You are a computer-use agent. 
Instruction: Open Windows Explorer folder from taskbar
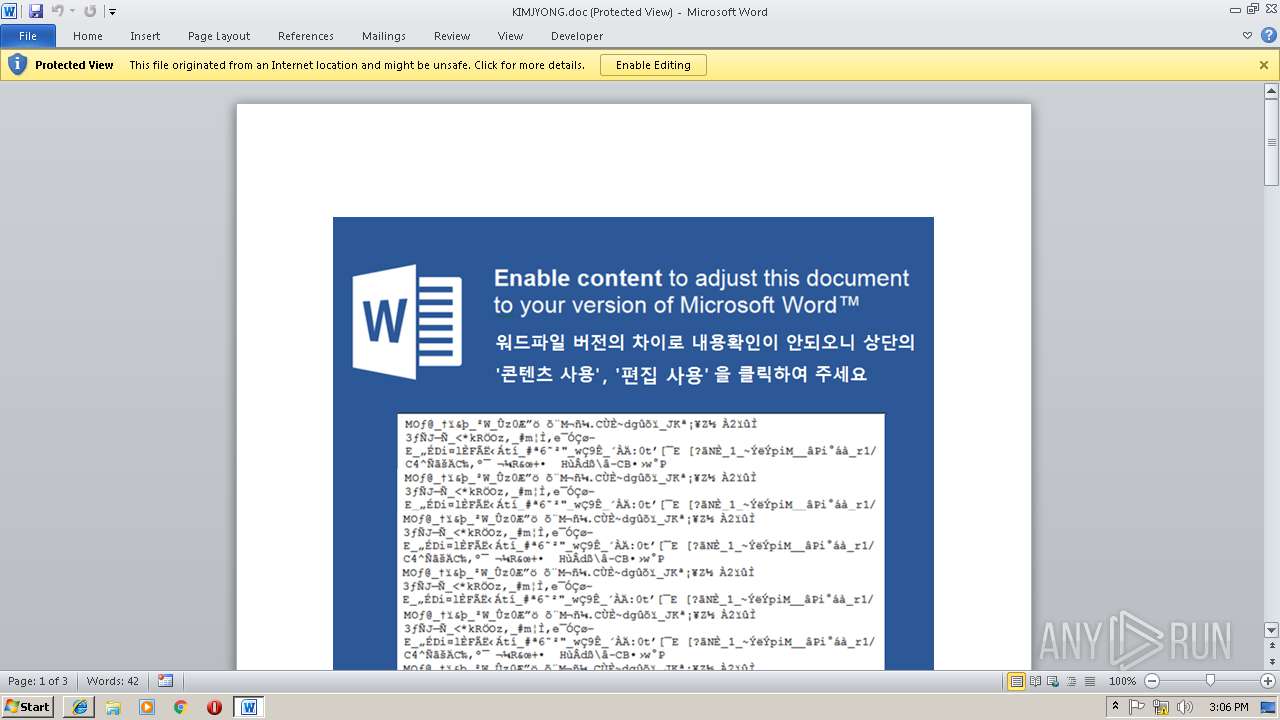113,707
